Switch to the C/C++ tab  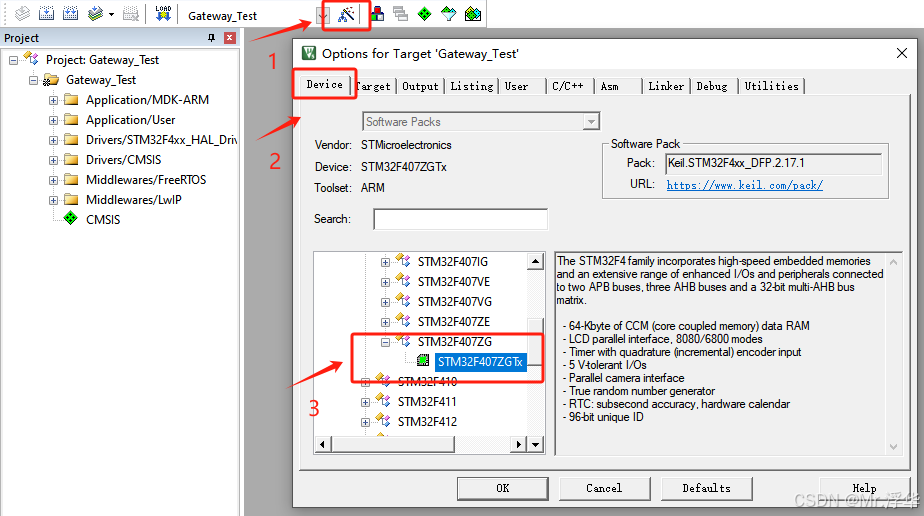567,87
